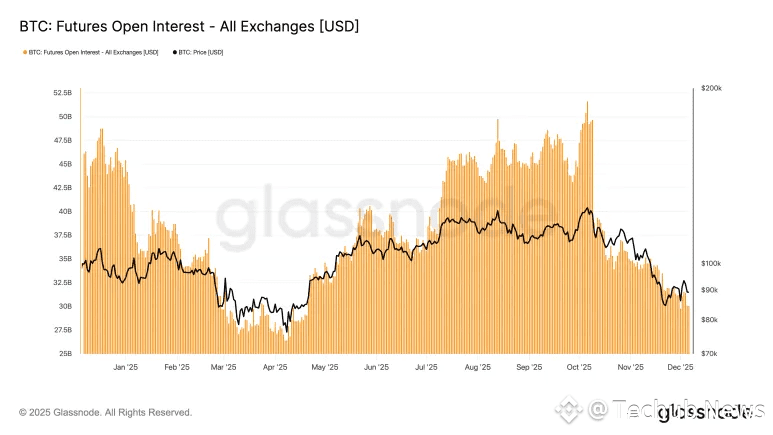Click the $70k right axis label
The width and height of the screenshot is (773, 435).
(709, 353)
